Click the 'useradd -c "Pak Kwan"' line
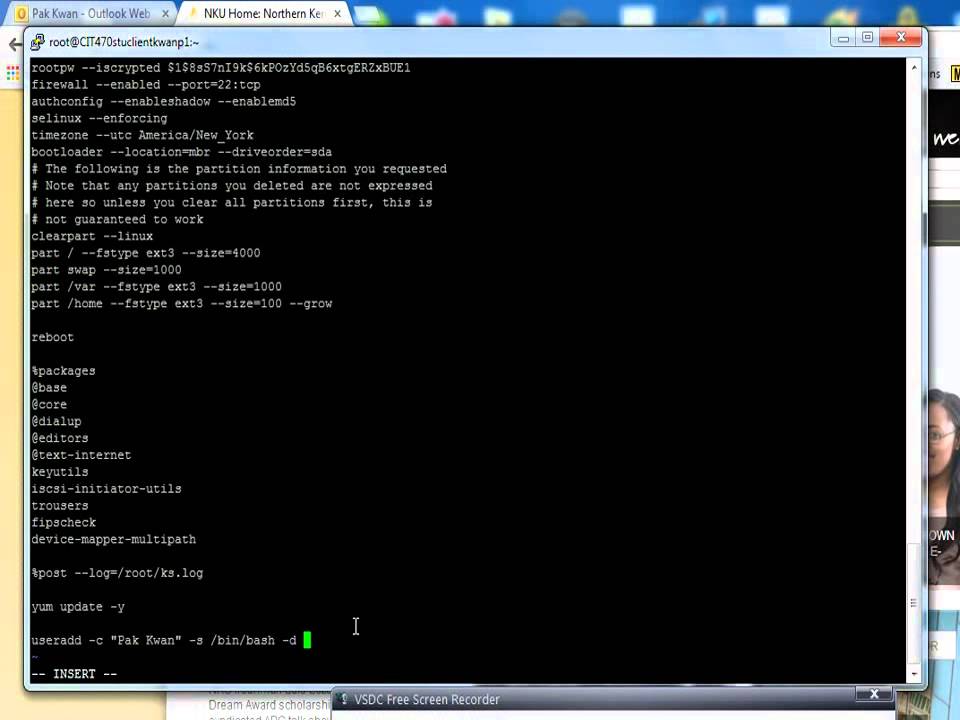The height and width of the screenshot is (720, 960). (163, 640)
